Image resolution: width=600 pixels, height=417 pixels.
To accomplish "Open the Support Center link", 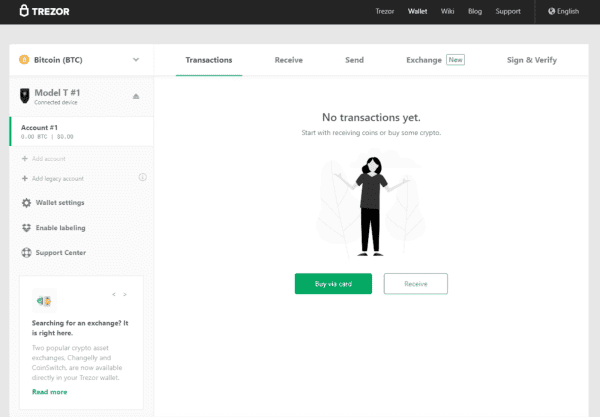I will 60,252.
